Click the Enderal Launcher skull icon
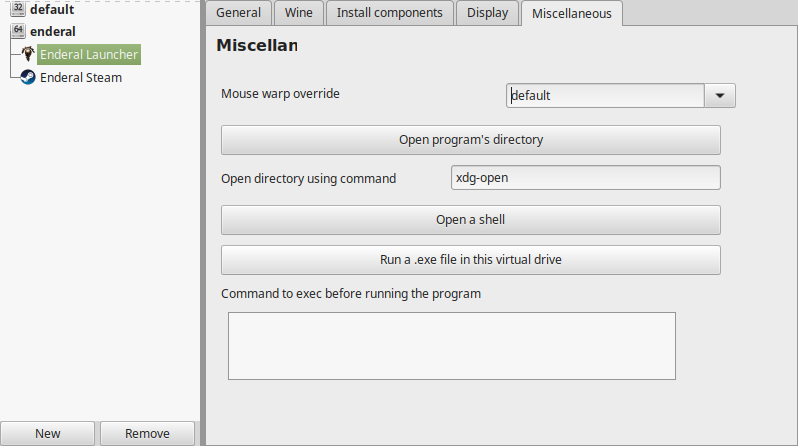This screenshot has width=798, height=446. pos(27,54)
